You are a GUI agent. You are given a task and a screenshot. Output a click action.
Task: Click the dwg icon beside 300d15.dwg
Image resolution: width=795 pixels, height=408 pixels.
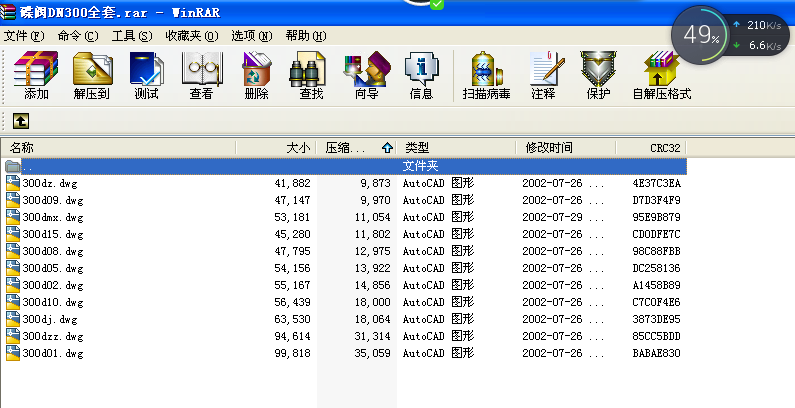coord(13,234)
